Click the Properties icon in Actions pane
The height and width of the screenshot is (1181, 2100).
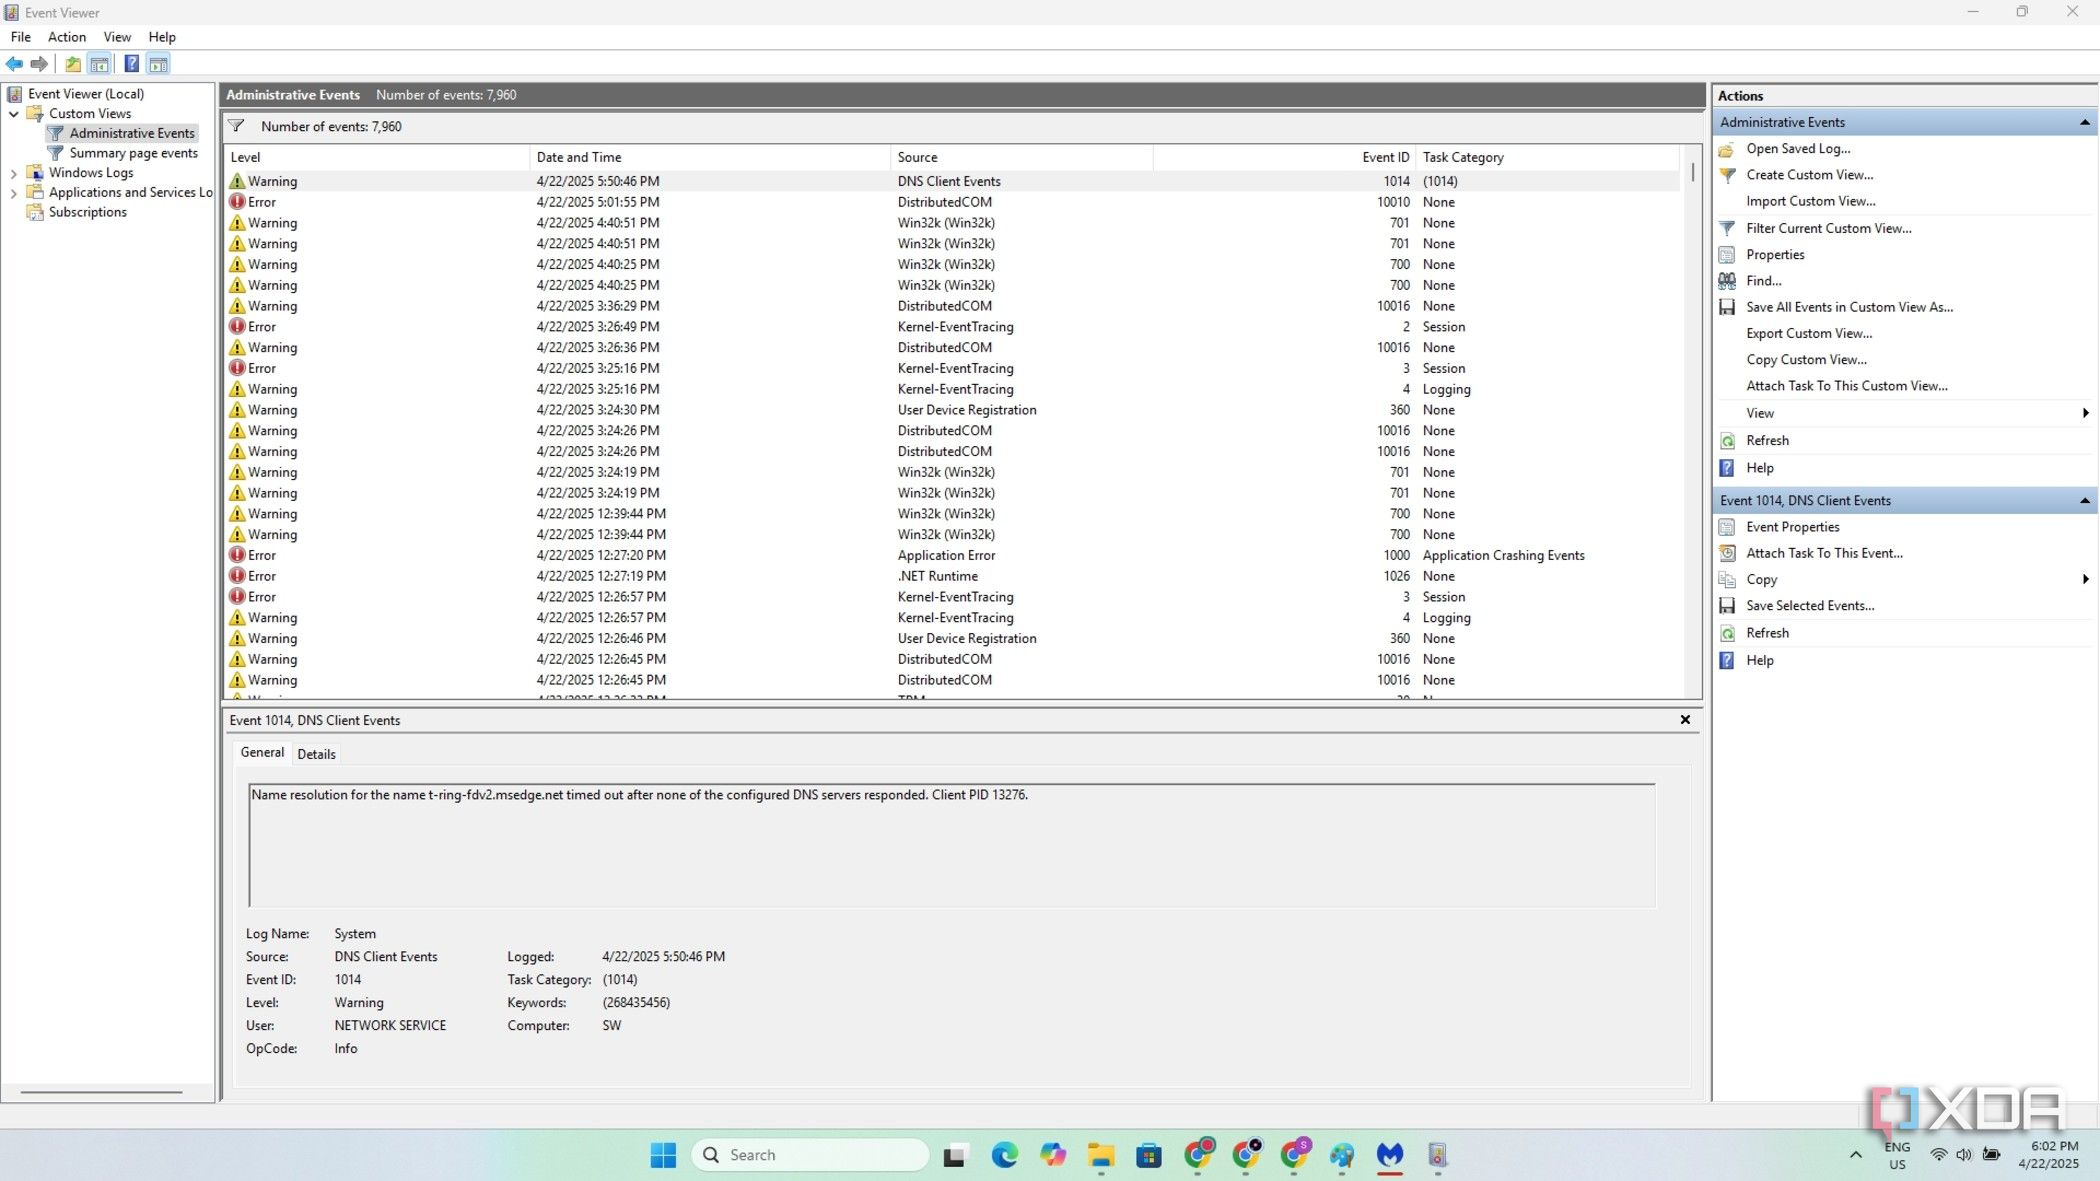pyautogui.click(x=1727, y=255)
